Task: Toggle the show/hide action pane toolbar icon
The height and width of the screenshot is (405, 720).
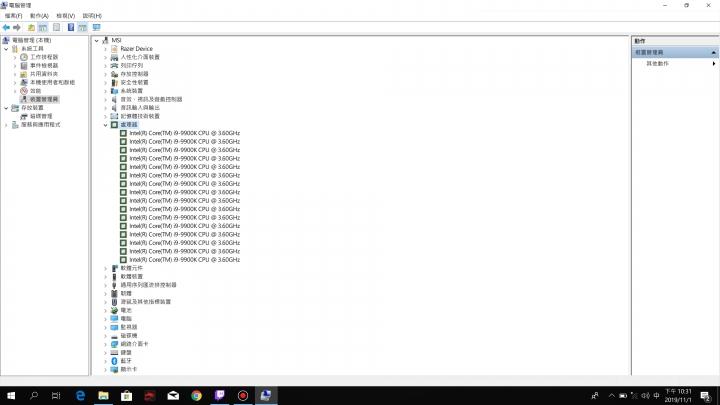Action: point(82,28)
